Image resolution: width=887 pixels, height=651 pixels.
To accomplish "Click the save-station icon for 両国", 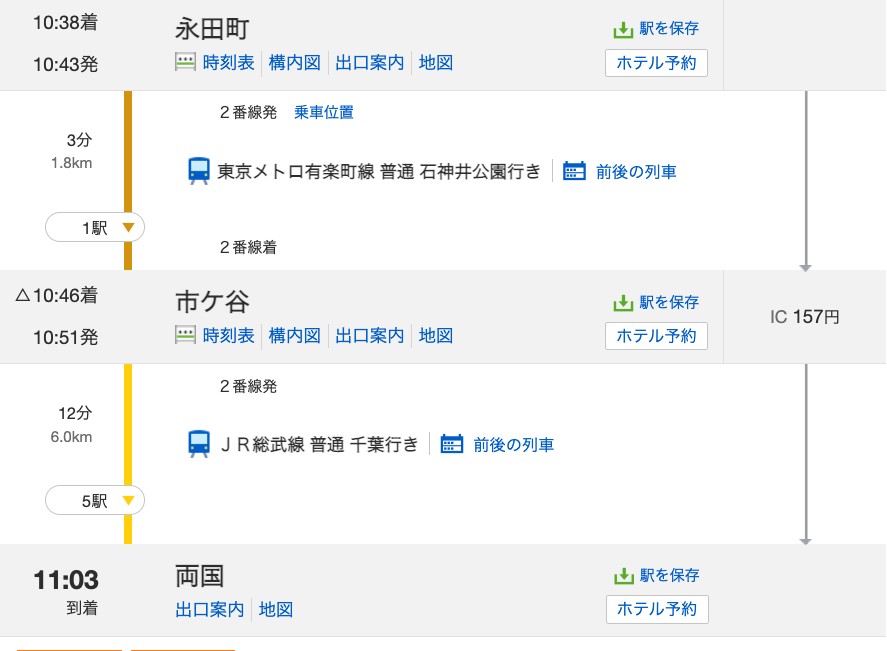I will pos(623,576).
